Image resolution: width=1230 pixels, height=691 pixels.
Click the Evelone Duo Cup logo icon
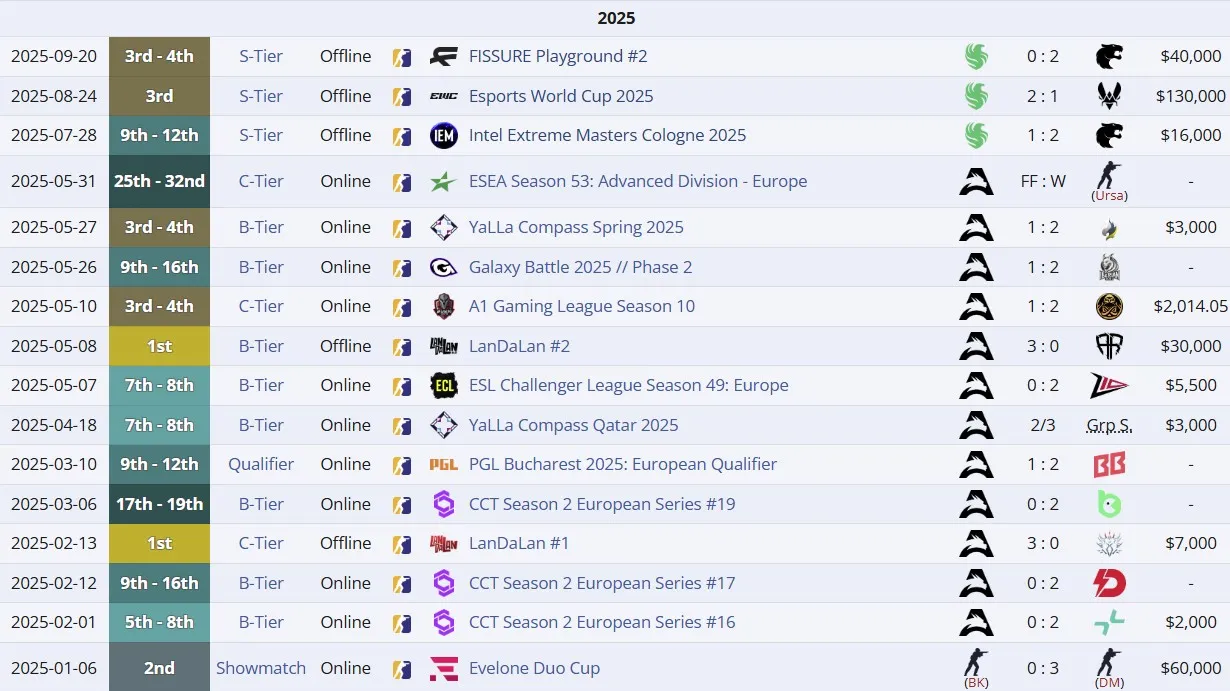(444, 668)
